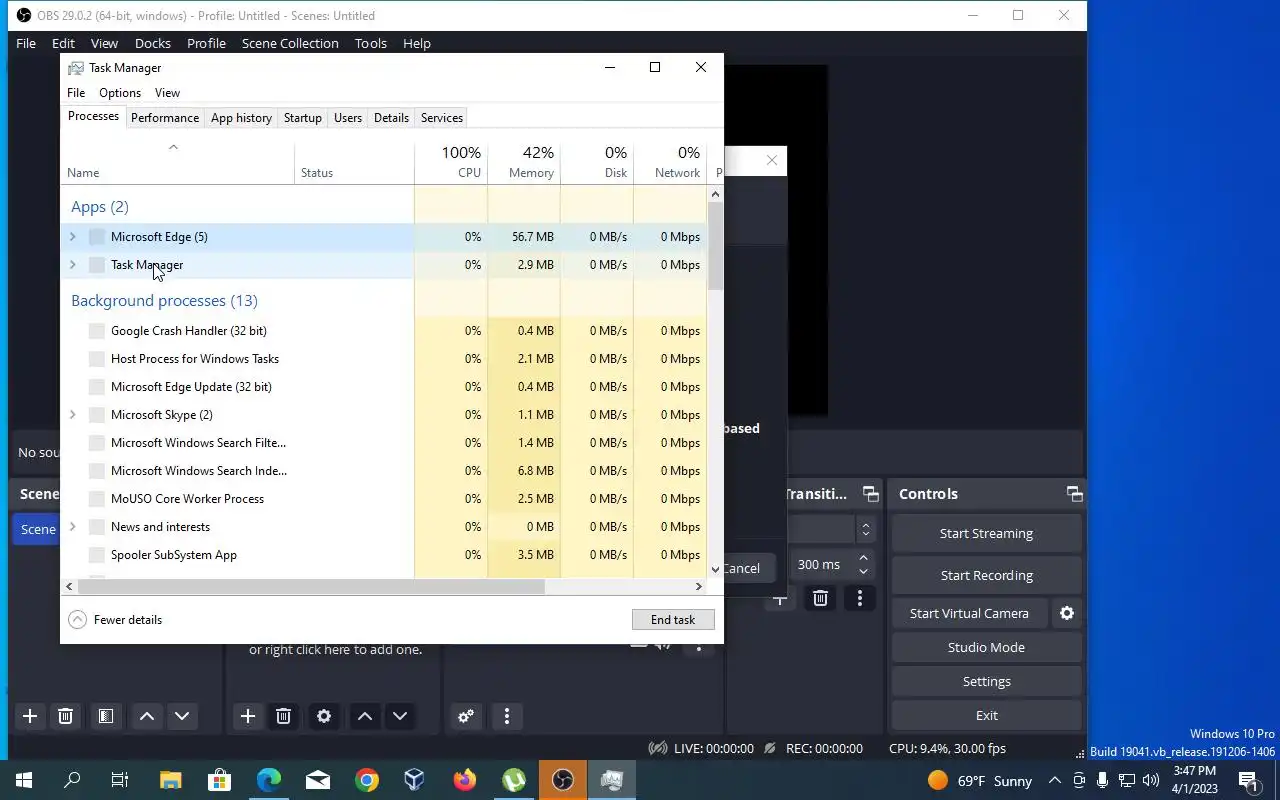Pop out the Scene Transitions dock
The height and width of the screenshot is (800, 1280).
point(871,494)
